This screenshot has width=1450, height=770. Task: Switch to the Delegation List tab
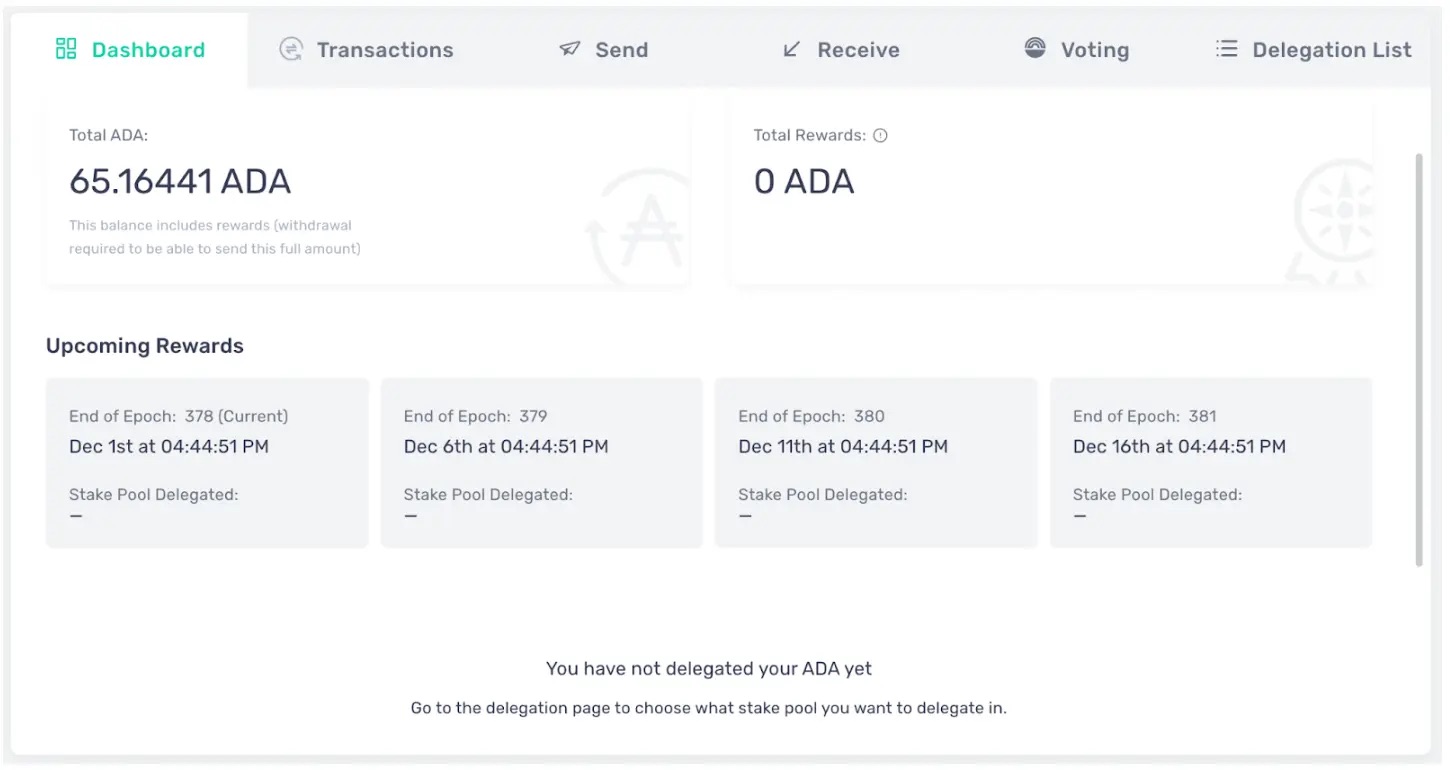tap(1313, 50)
